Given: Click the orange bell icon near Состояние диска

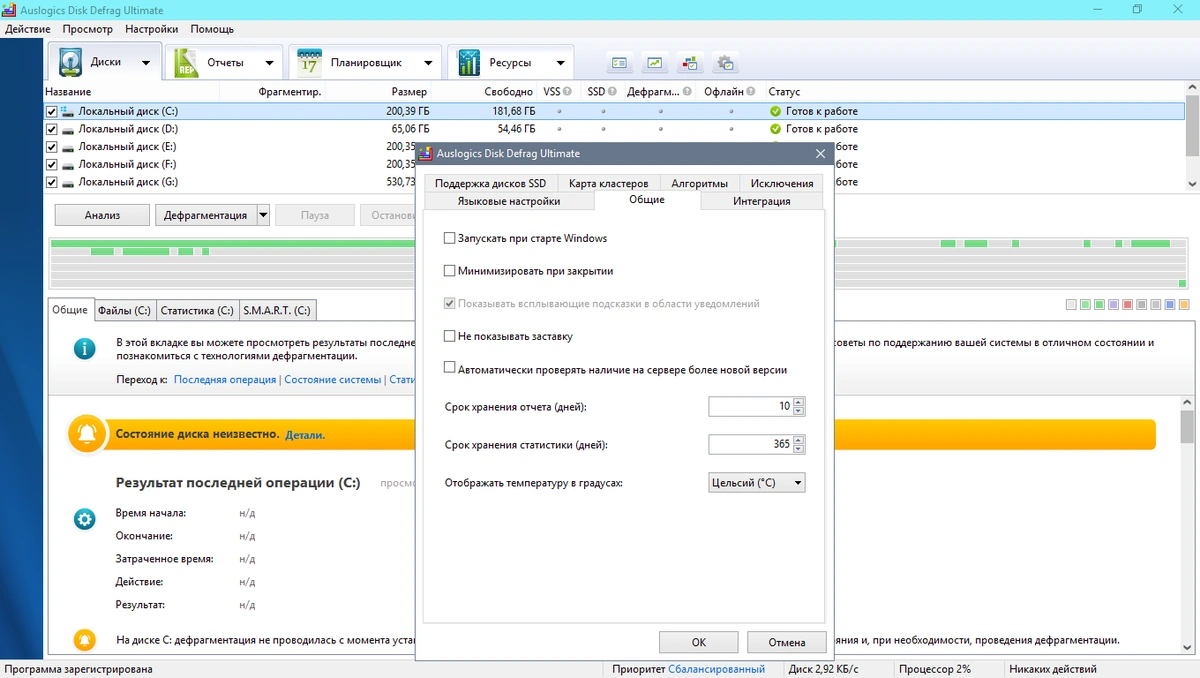Looking at the screenshot, I should [87, 434].
